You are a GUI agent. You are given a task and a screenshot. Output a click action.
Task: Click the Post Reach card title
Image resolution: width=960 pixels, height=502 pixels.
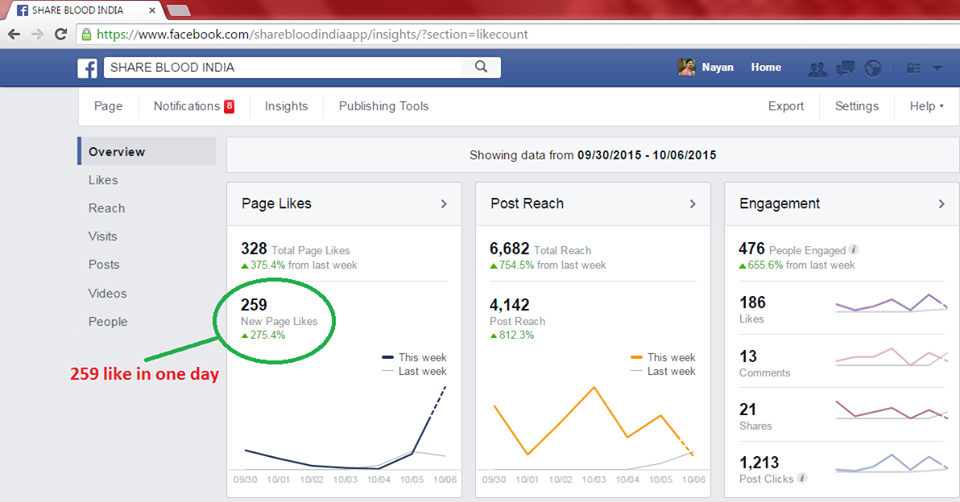click(x=527, y=204)
